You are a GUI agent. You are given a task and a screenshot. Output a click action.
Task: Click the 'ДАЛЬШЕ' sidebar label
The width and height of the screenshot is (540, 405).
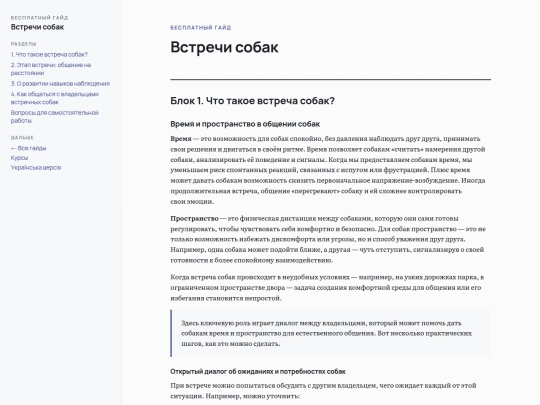point(22,137)
